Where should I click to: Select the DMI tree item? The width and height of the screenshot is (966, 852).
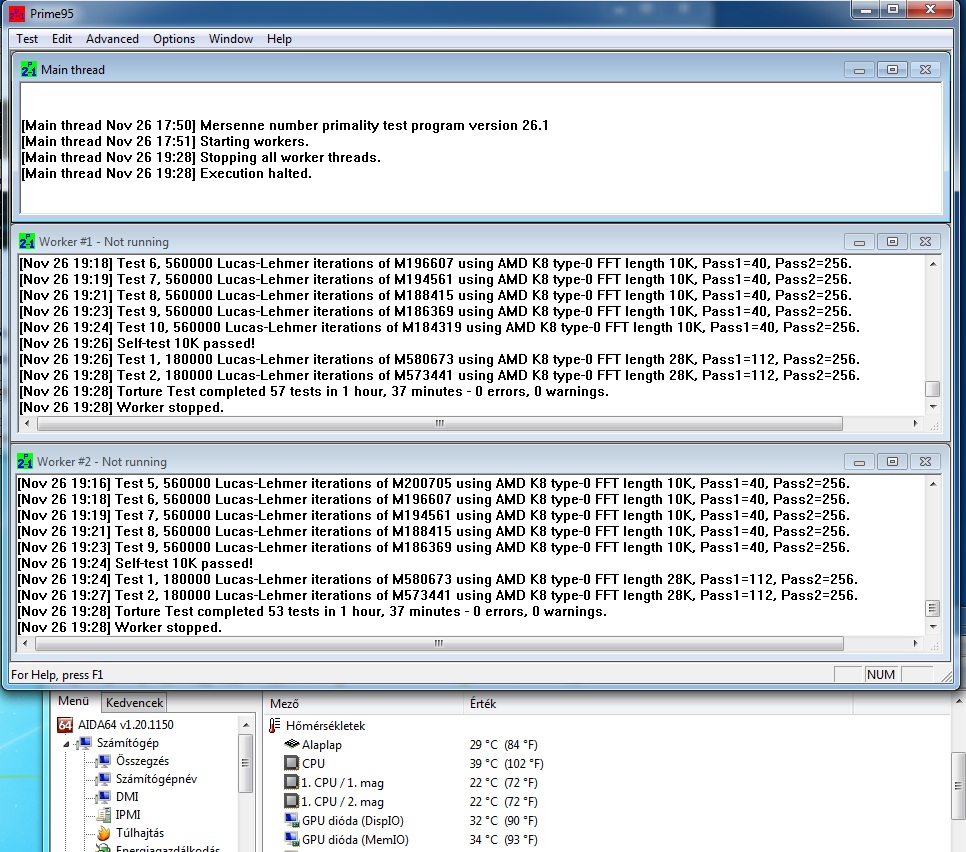127,797
